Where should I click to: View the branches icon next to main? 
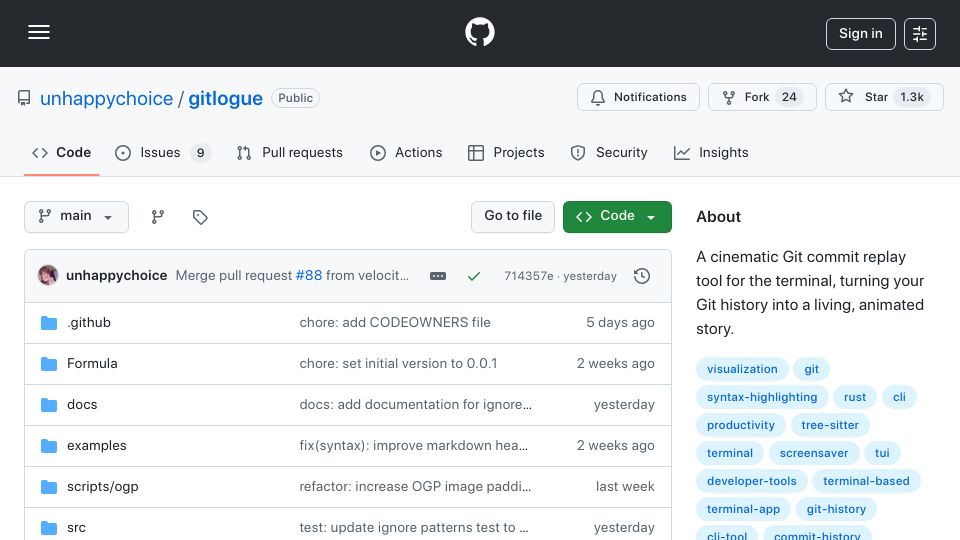[x=158, y=217]
